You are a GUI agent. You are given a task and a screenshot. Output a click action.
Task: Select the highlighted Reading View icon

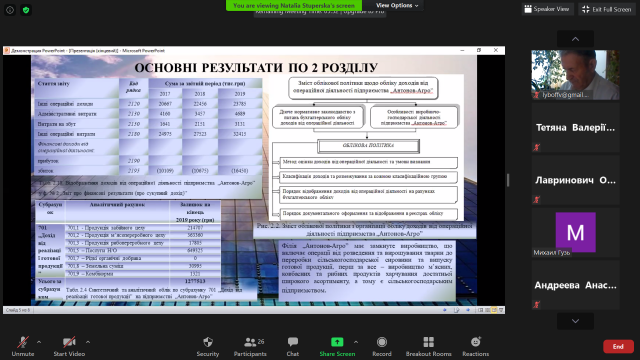(494, 310)
